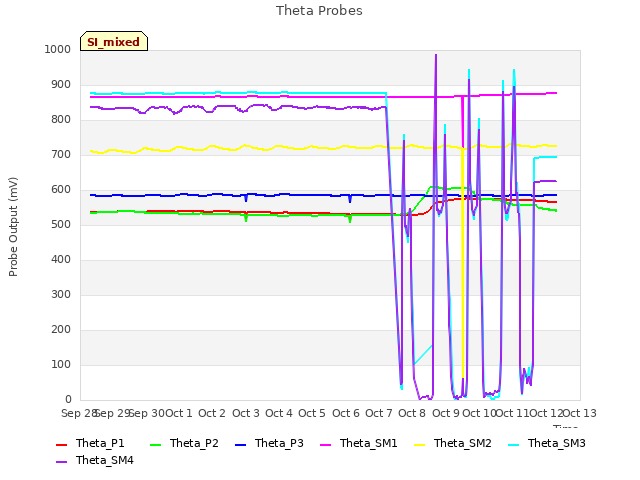Click the 400 y-axis tick label
This screenshot has height=480, width=640.
point(61,260)
